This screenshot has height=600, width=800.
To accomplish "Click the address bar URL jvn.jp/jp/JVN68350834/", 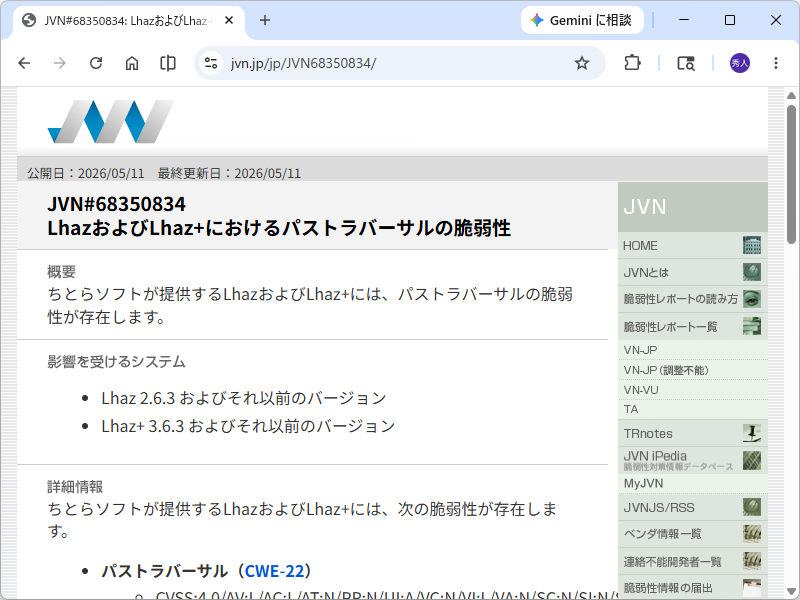I will click(x=303, y=63).
